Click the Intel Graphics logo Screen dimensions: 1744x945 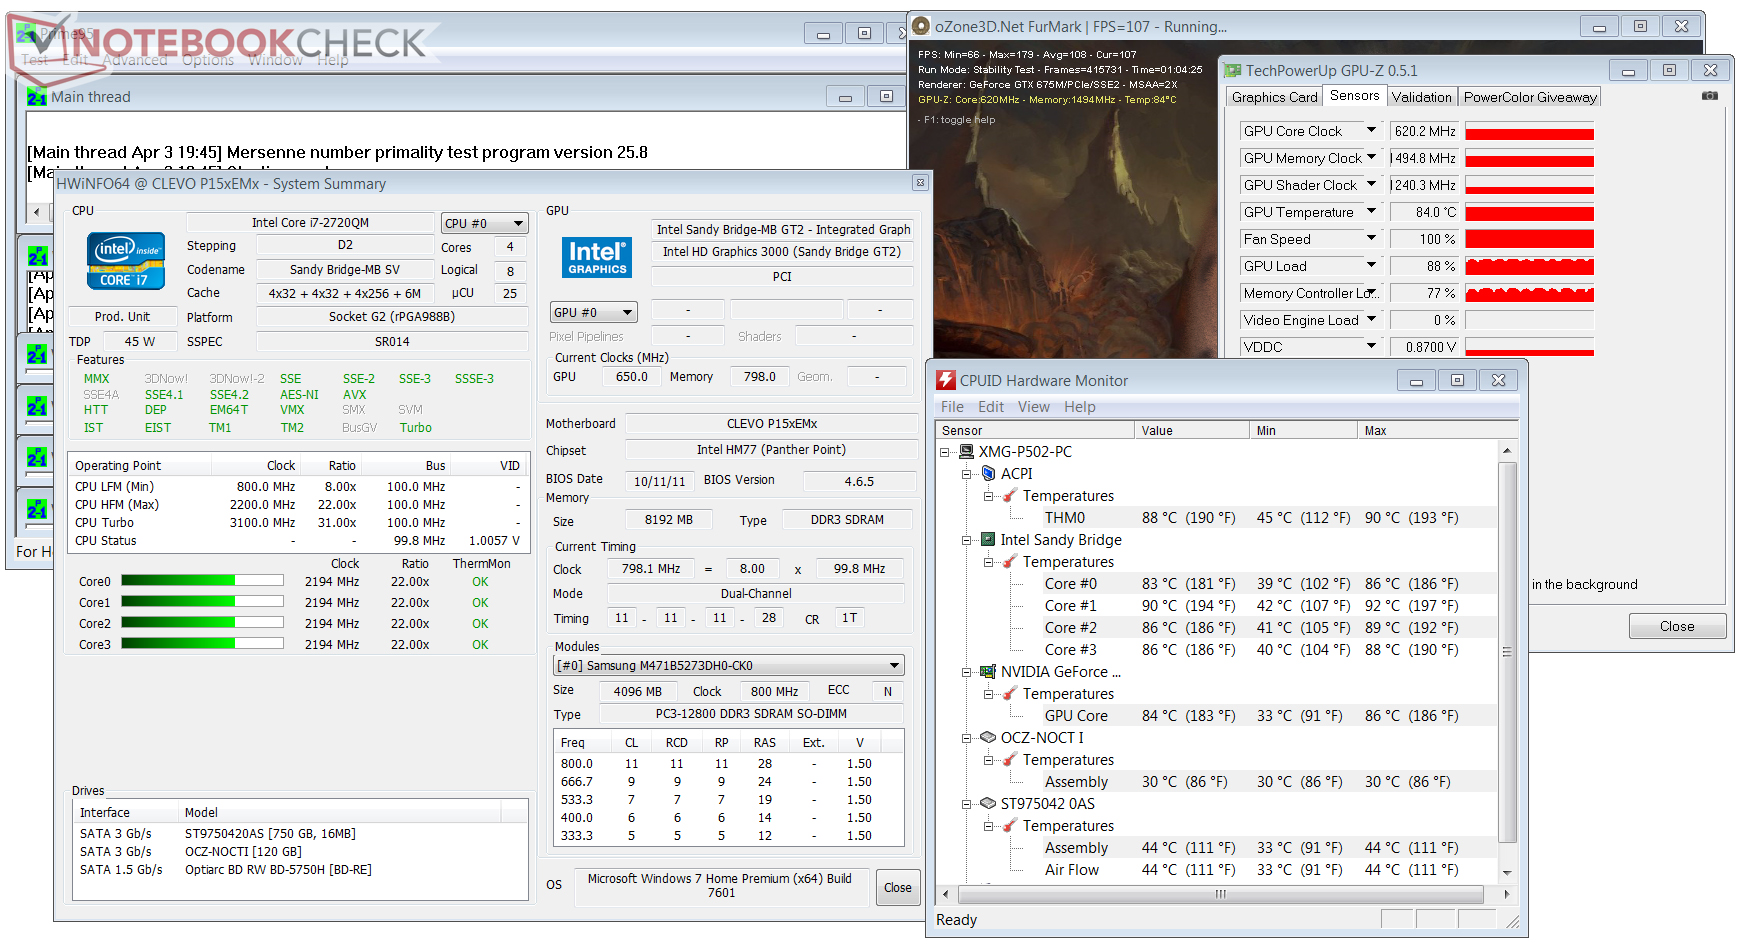(597, 257)
